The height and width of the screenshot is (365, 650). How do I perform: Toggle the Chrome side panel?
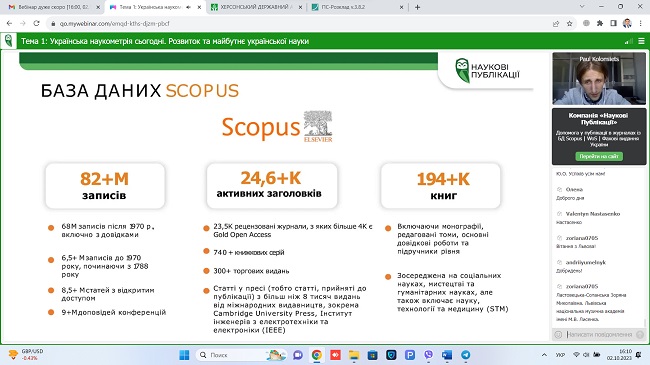point(614,24)
